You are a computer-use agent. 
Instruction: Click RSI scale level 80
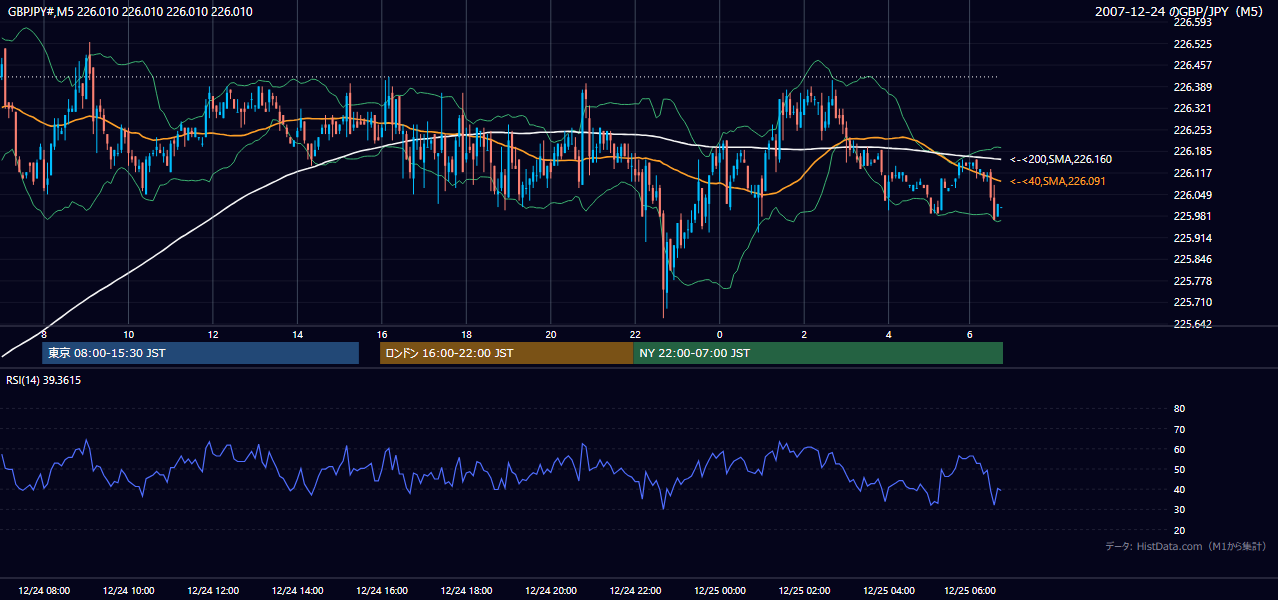1179,409
